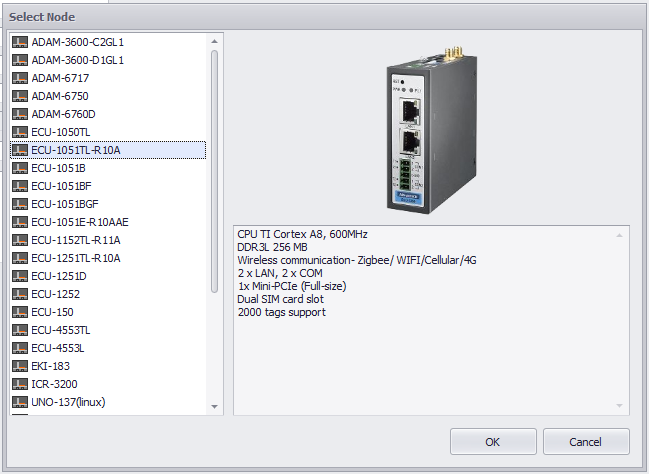Click the ECU device product image

431,130
